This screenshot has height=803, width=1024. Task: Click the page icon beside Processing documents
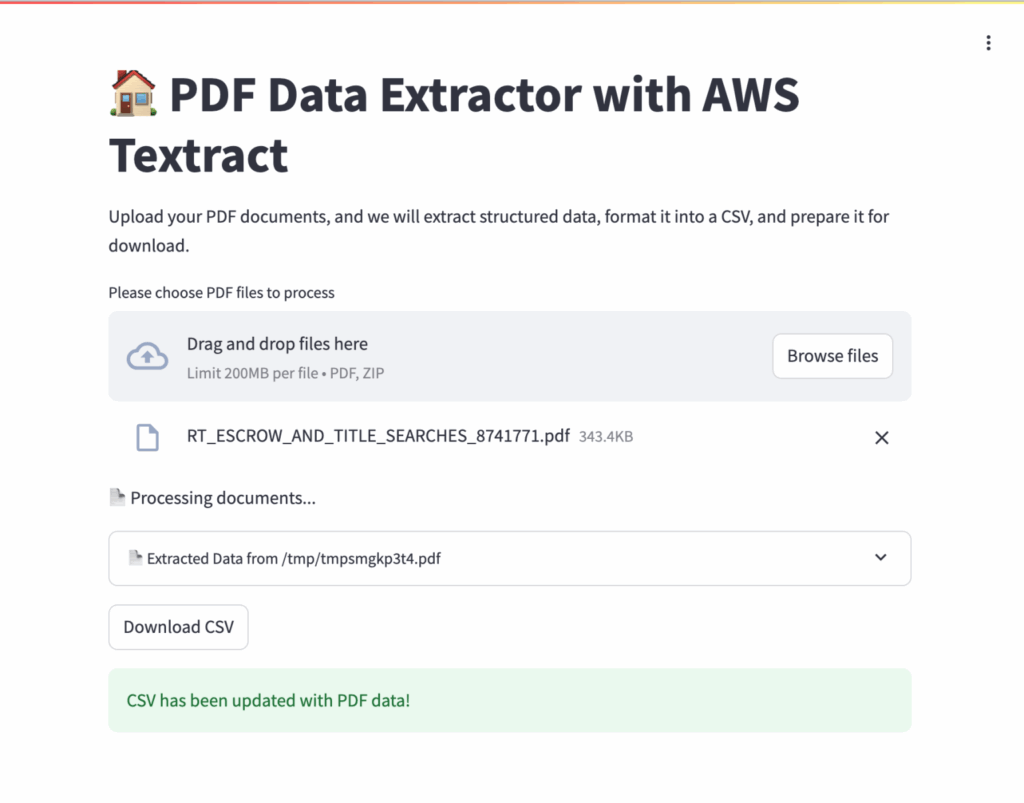tap(117, 497)
